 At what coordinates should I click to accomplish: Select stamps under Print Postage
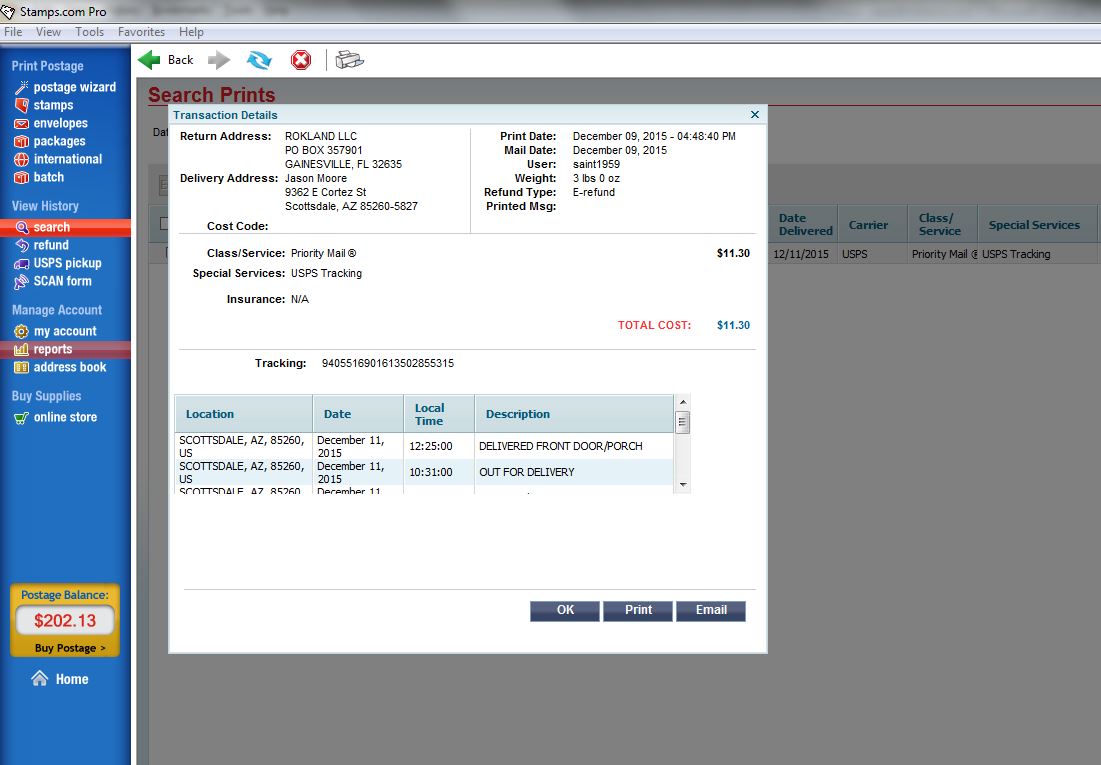pos(53,105)
